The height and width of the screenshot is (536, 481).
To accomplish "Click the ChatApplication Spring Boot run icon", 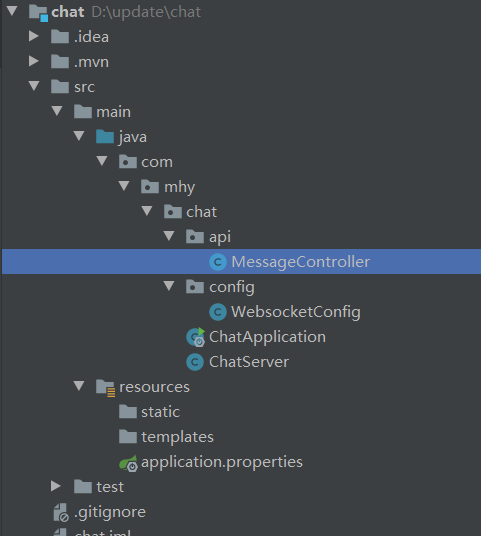I will tap(196, 337).
